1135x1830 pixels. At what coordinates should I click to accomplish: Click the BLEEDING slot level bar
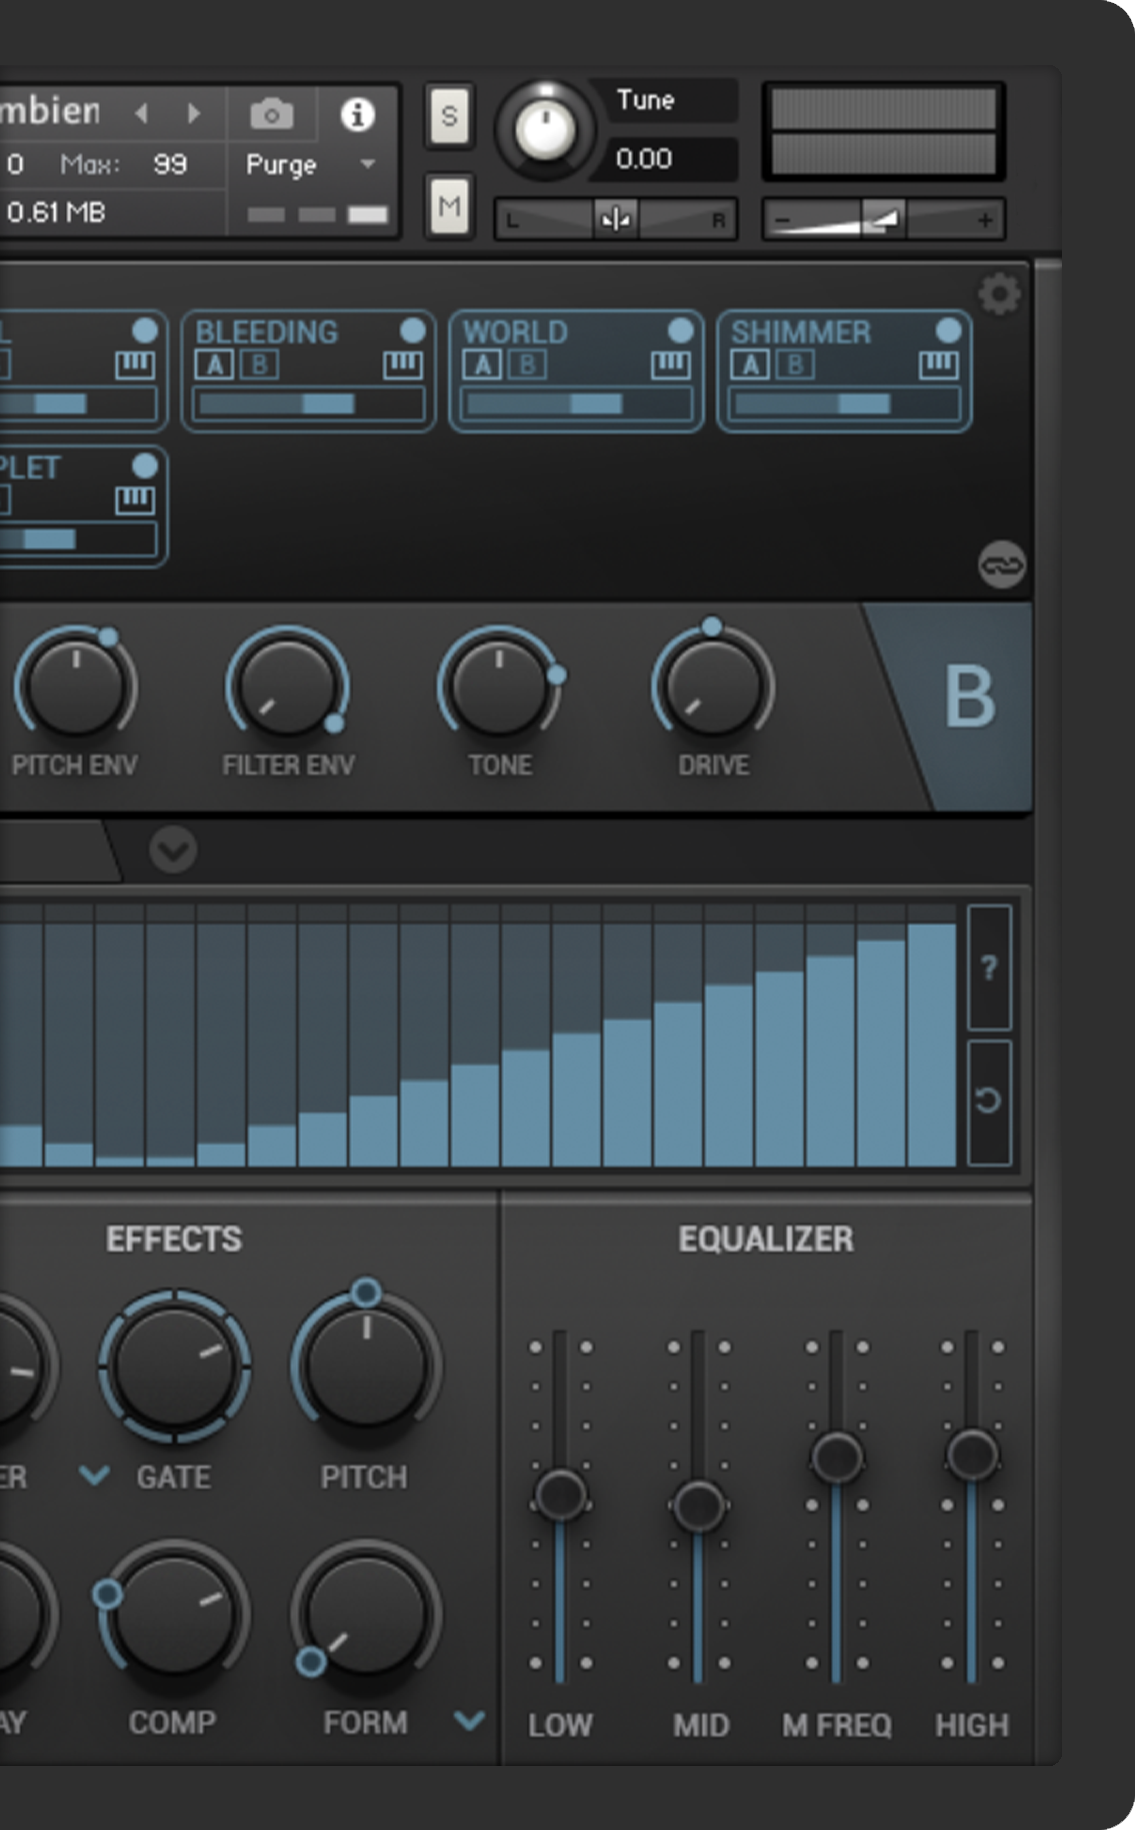pos(308,404)
